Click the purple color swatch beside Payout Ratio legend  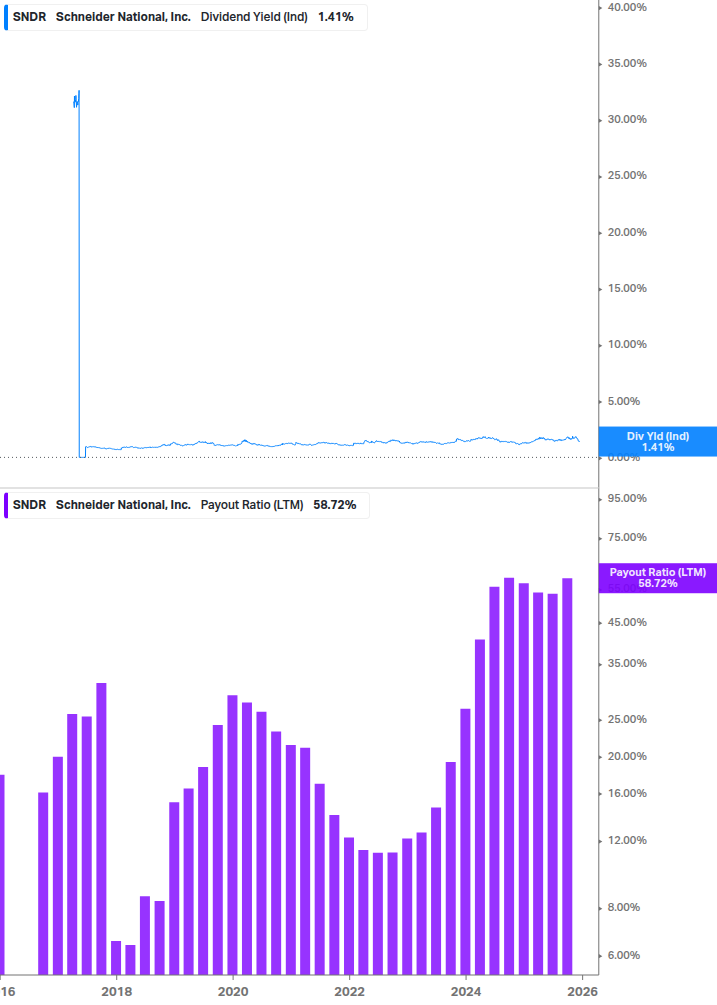5,505
